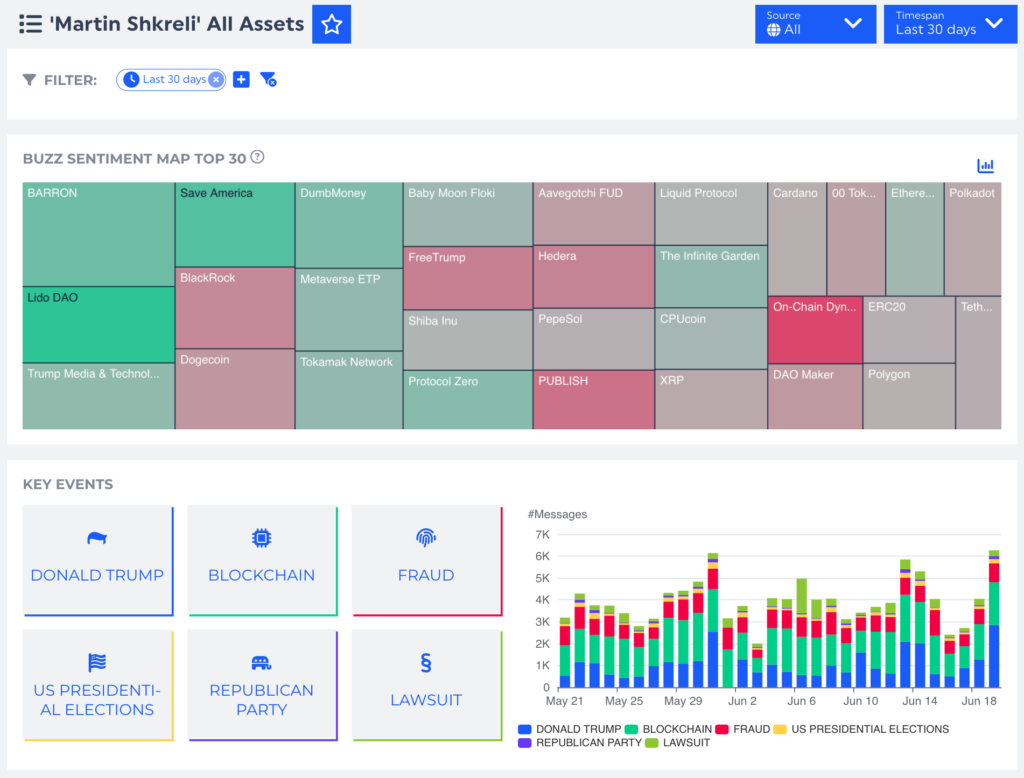Image resolution: width=1024 pixels, height=778 pixels.
Task: Open the Fraud key event card
Action: [426, 561]
